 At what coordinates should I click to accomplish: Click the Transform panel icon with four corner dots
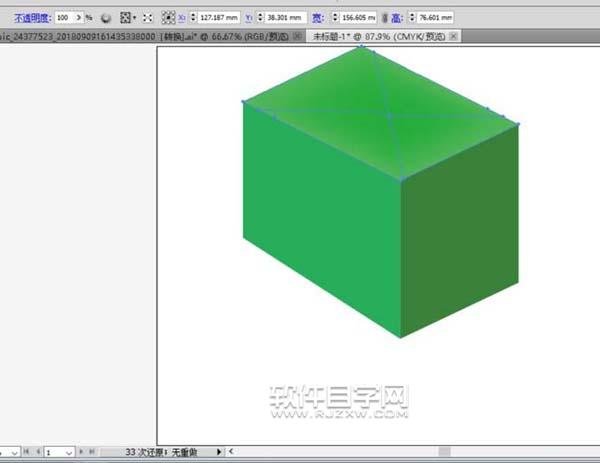[x=148, y=18]
